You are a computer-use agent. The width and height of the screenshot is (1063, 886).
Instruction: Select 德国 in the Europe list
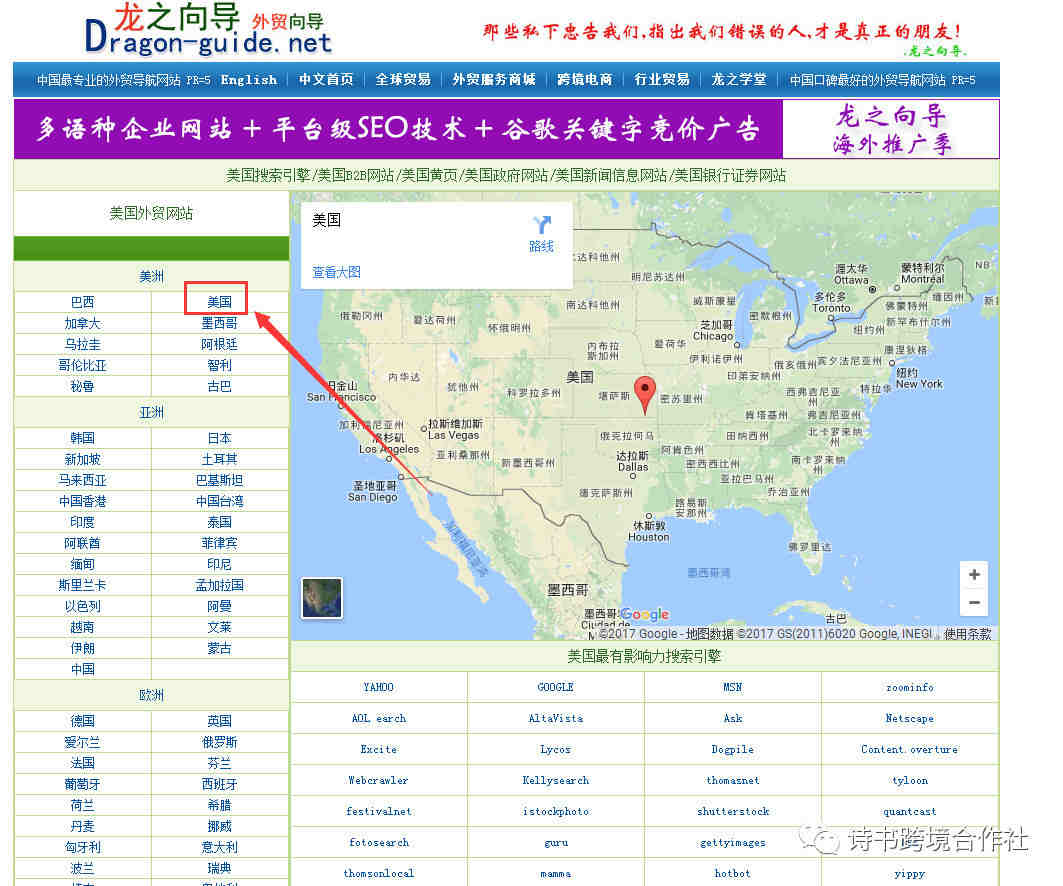coord(82,721)
